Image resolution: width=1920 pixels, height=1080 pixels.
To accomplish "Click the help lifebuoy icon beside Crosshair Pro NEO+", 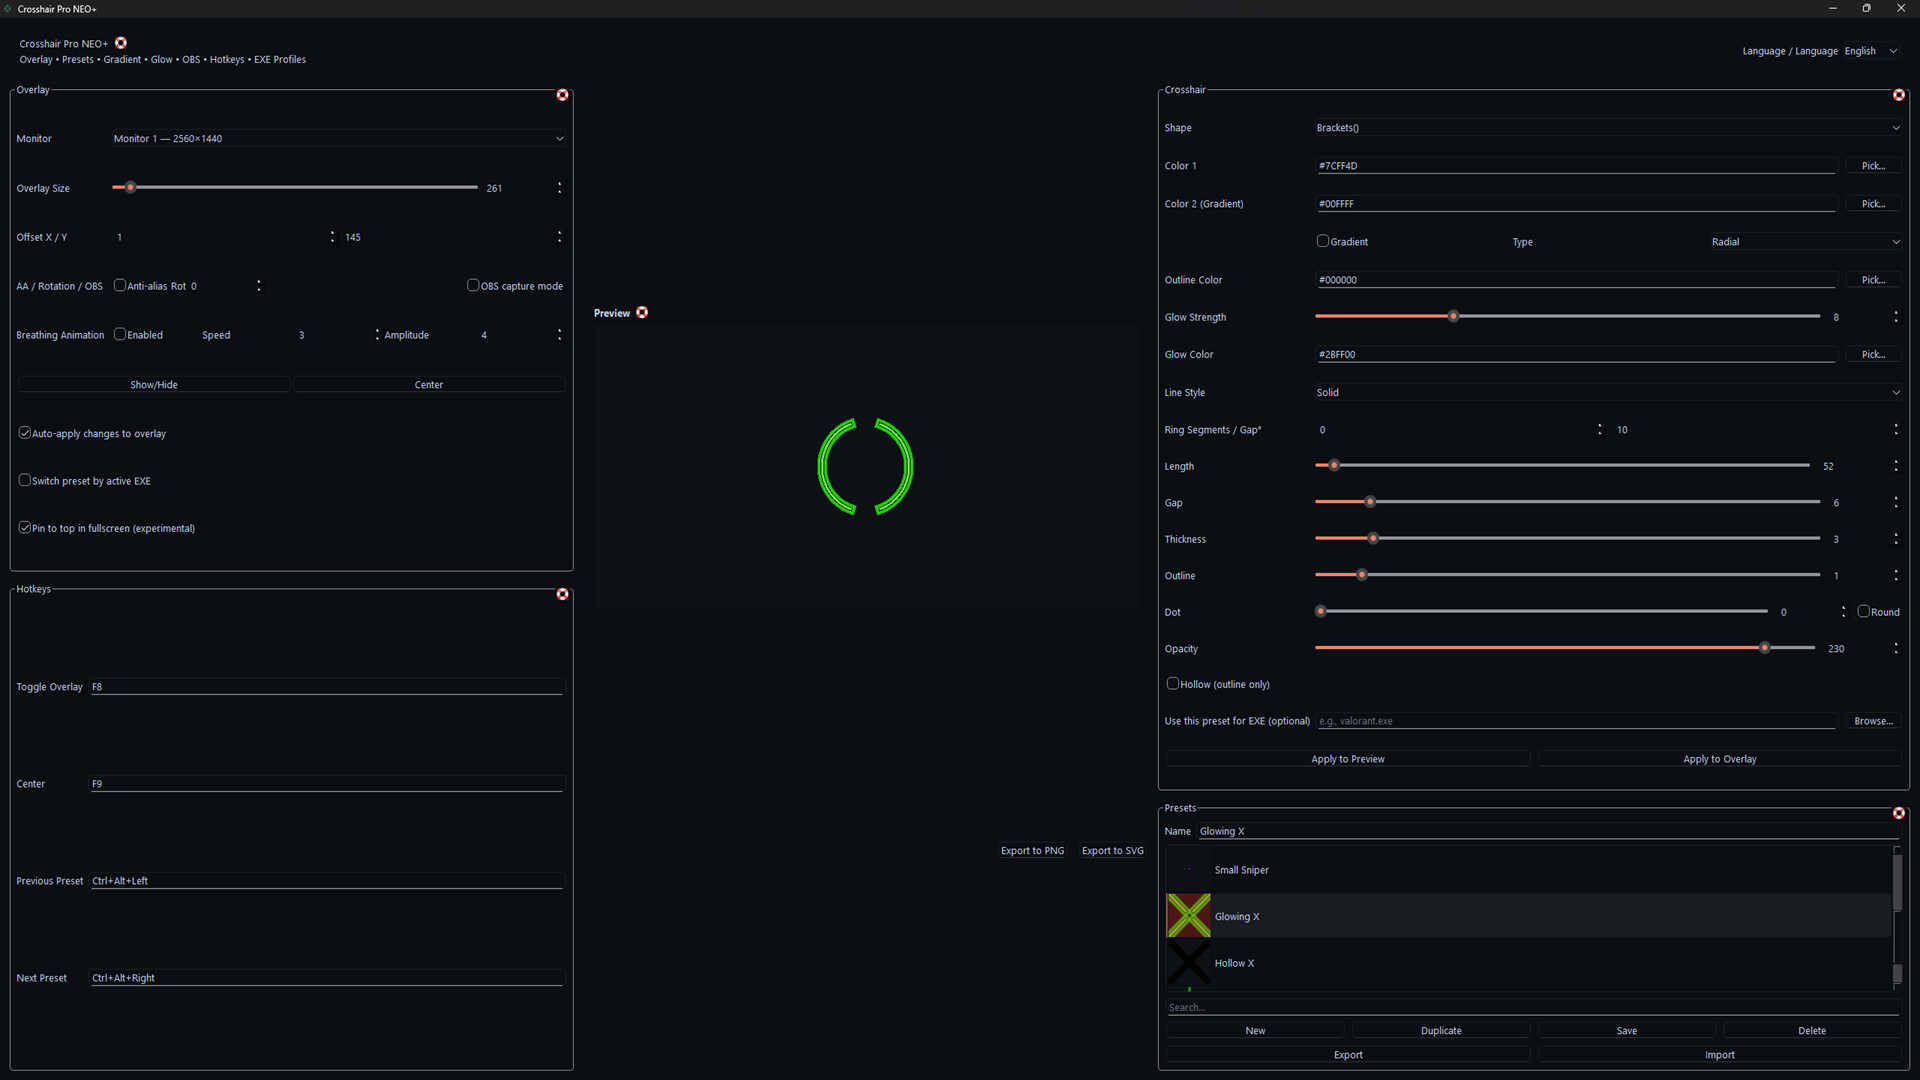I will 120,43.
